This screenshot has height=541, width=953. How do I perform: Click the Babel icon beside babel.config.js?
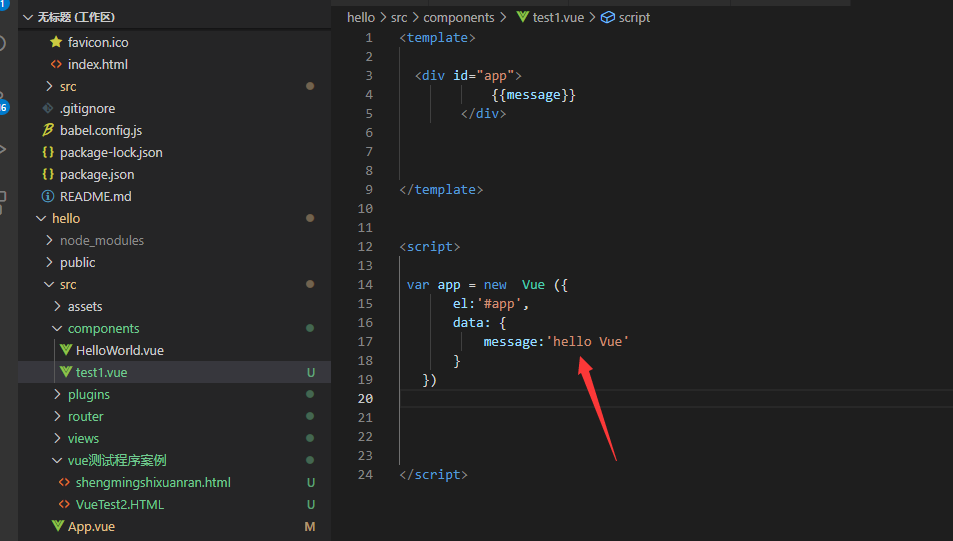pos(47,130)
